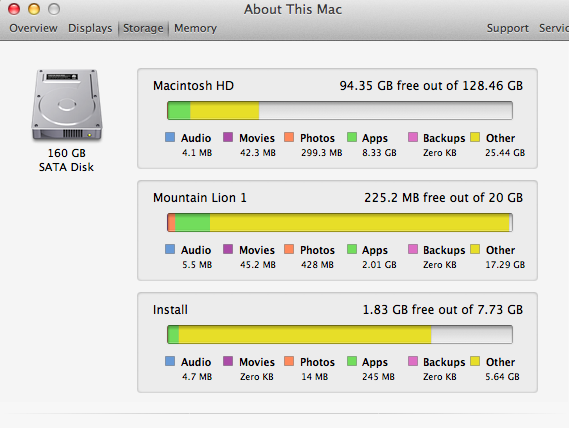The width and height of the screenshot is (569, 428).
Task: Click the pink Backups swatch under Install
Action: (413, 361)
